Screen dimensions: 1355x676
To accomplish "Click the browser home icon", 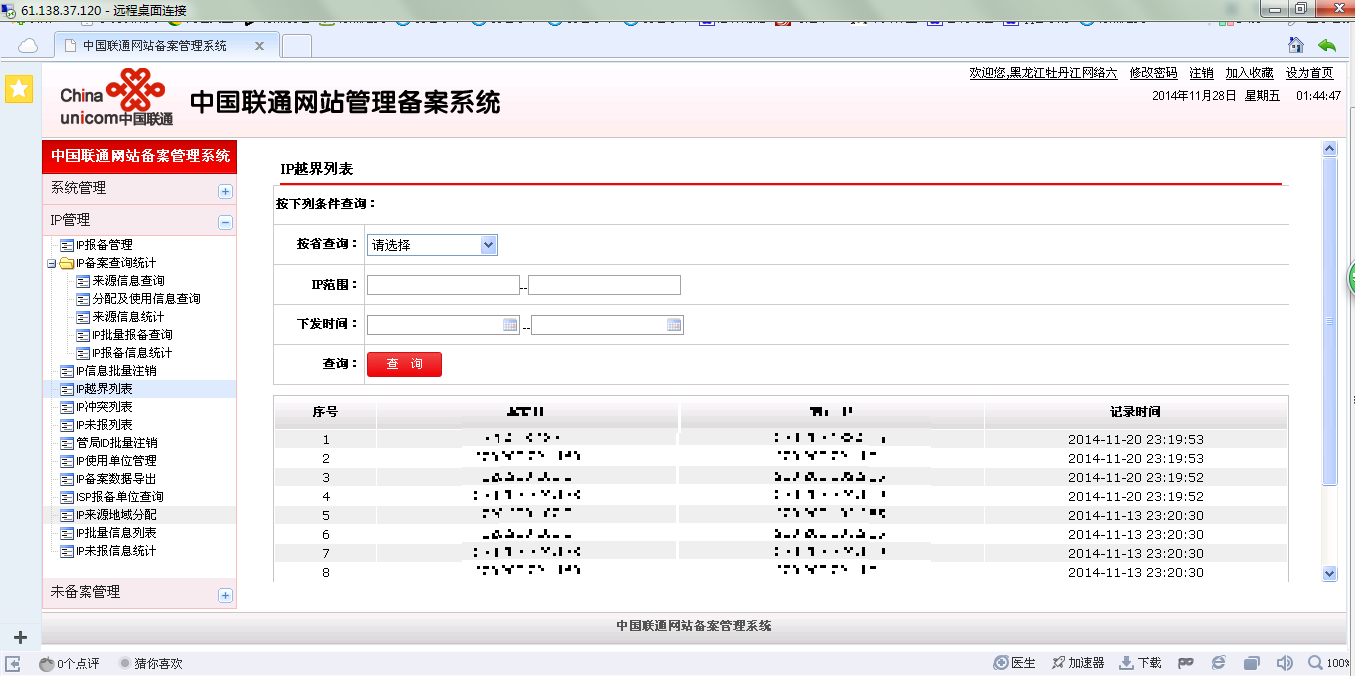I will [1295, 45].
